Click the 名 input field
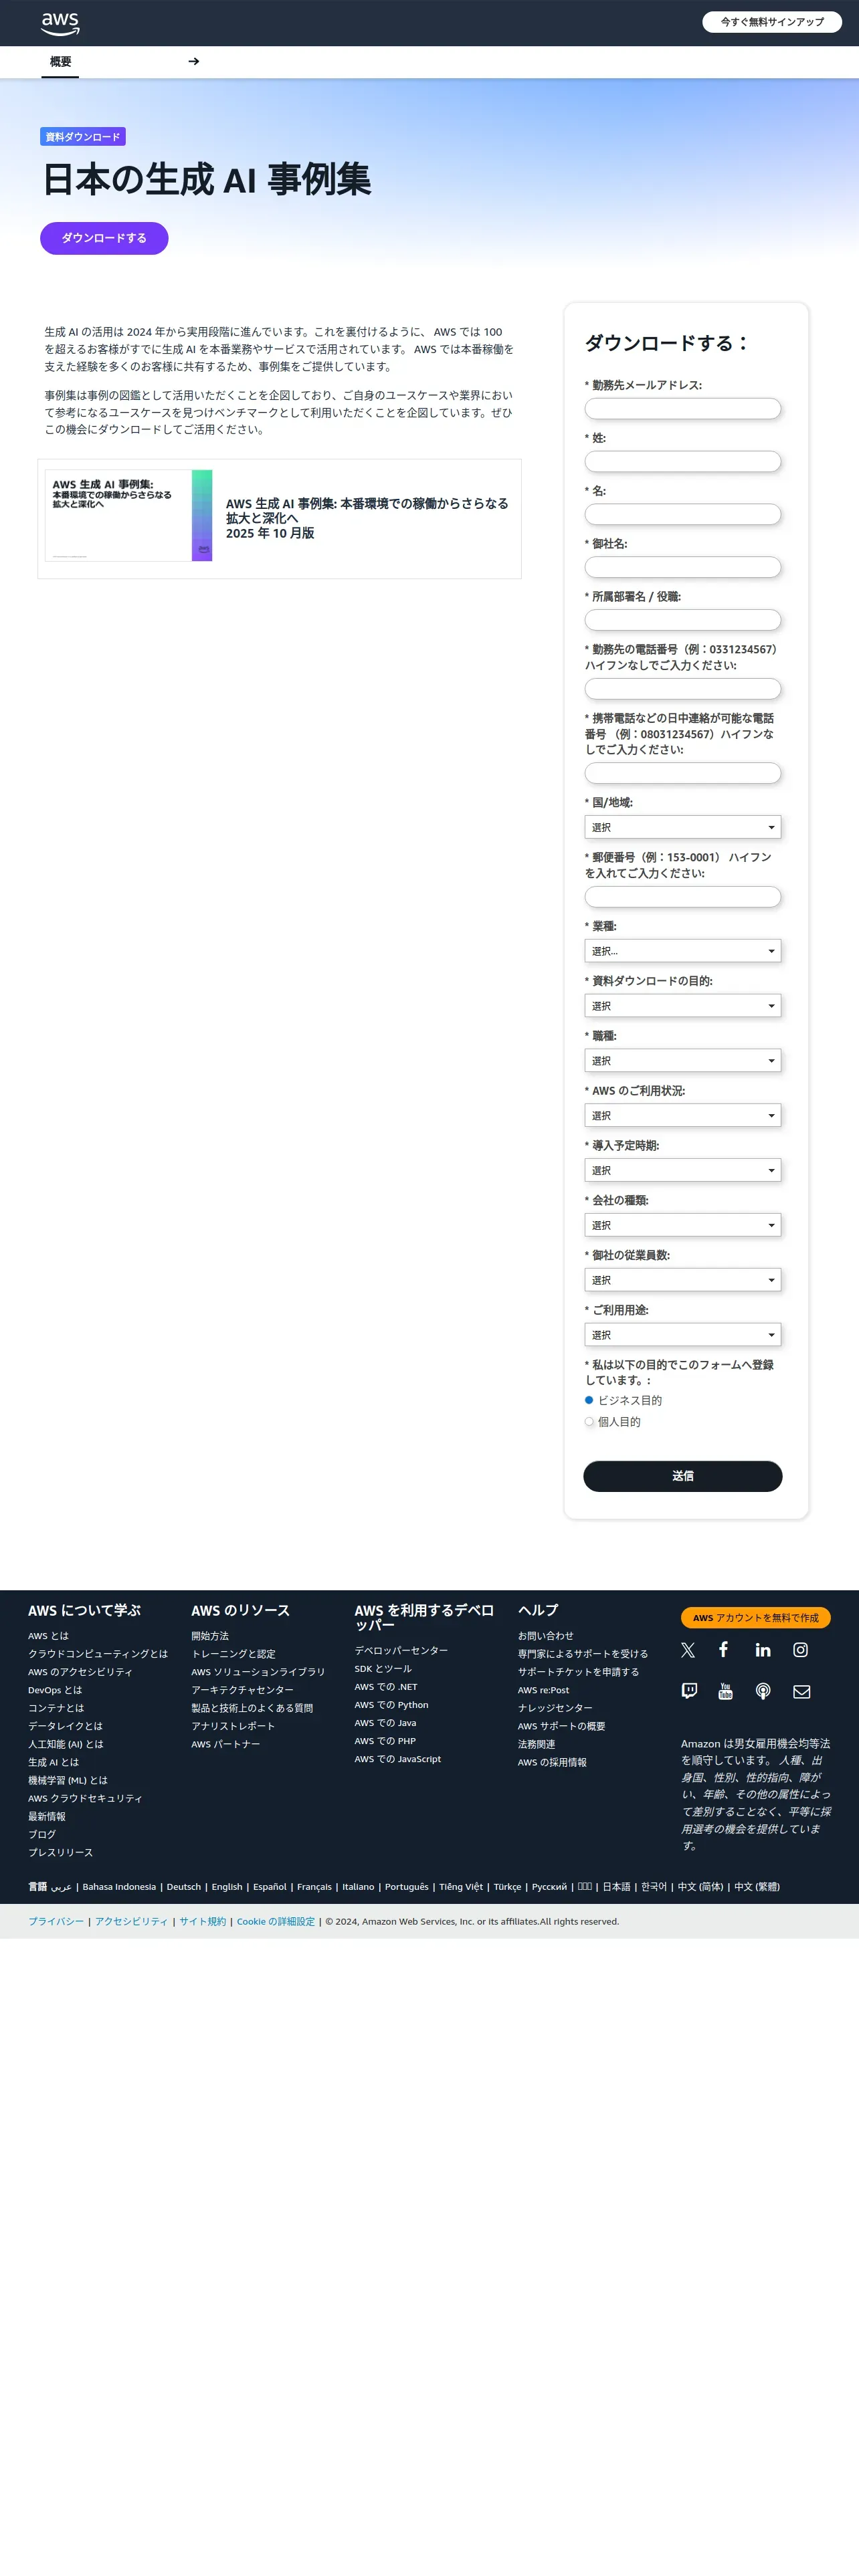 coord(683,515)
